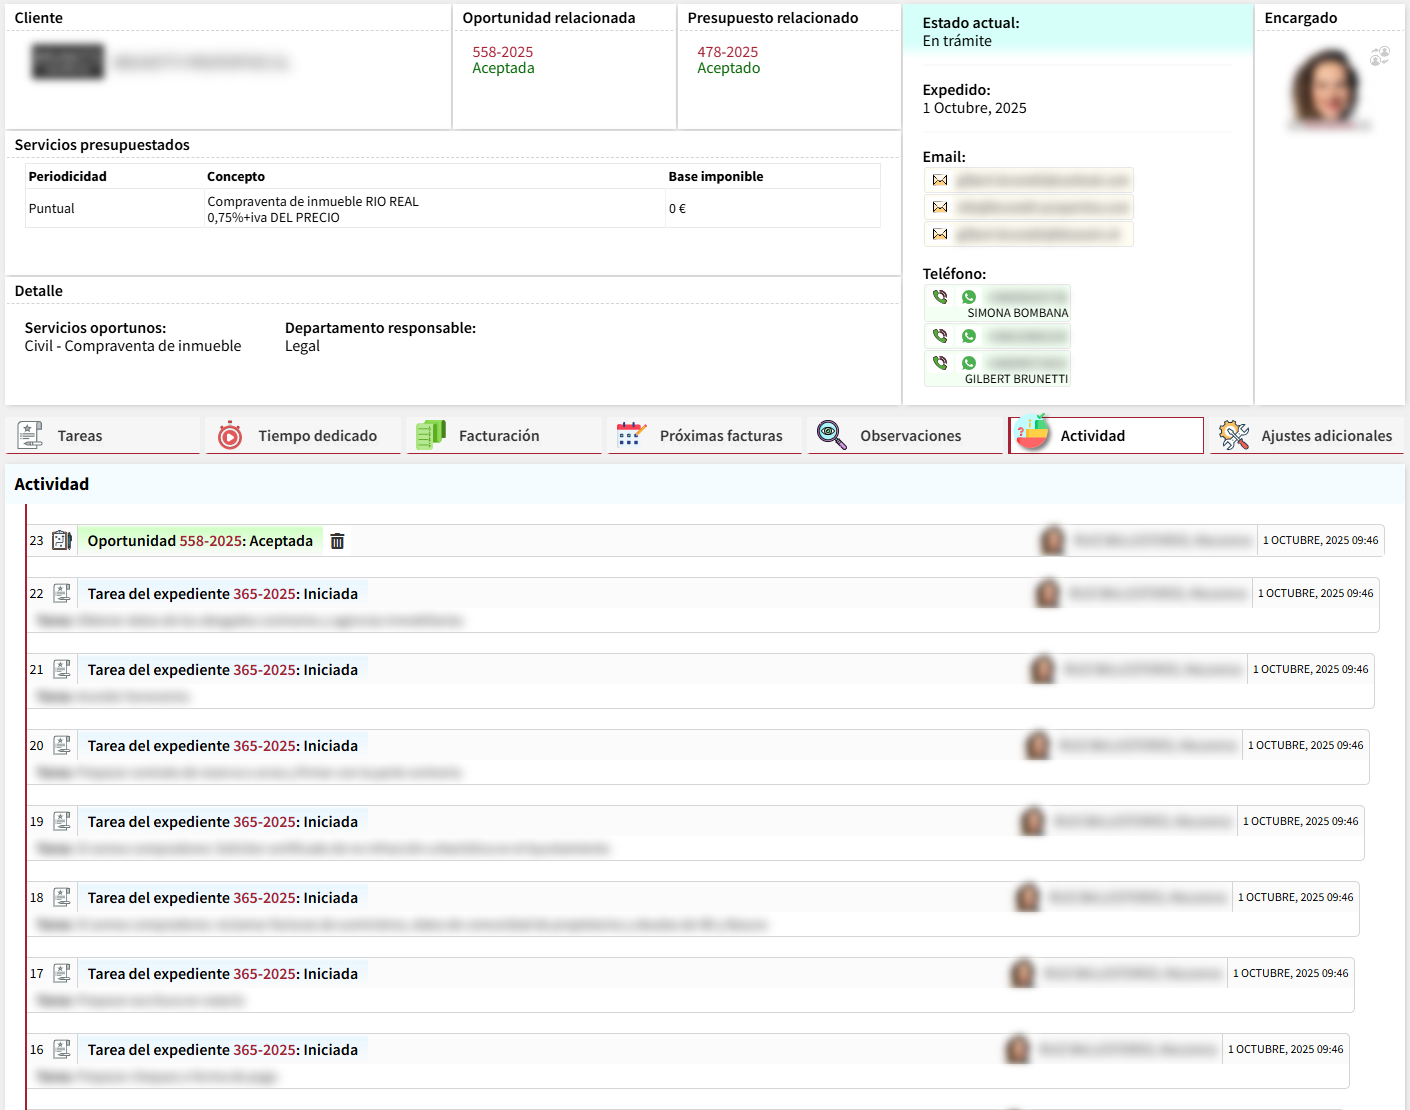Open the Tareas tab
Screen dimensions: 1410x1110
point(80,436)
